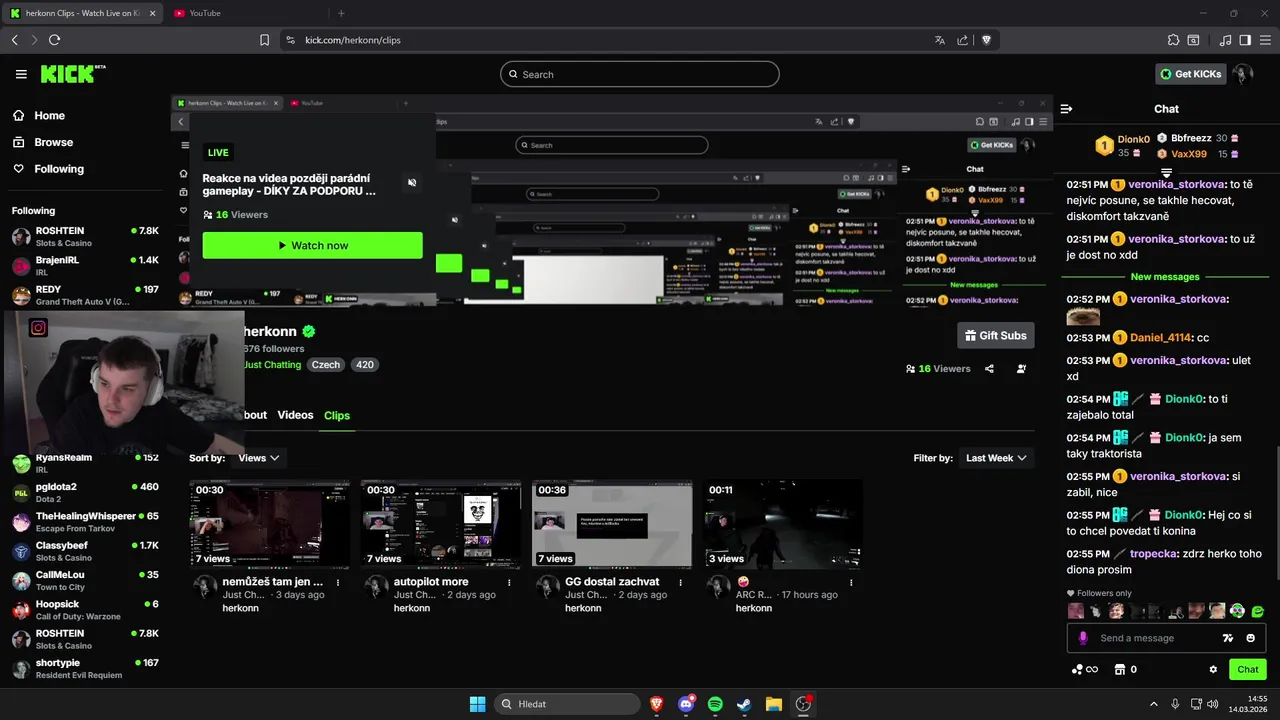1280x720 pixels.
Task: Open the Instagram overlay icon on webcam
Action: pyautogui.click(x=38, y=327)
